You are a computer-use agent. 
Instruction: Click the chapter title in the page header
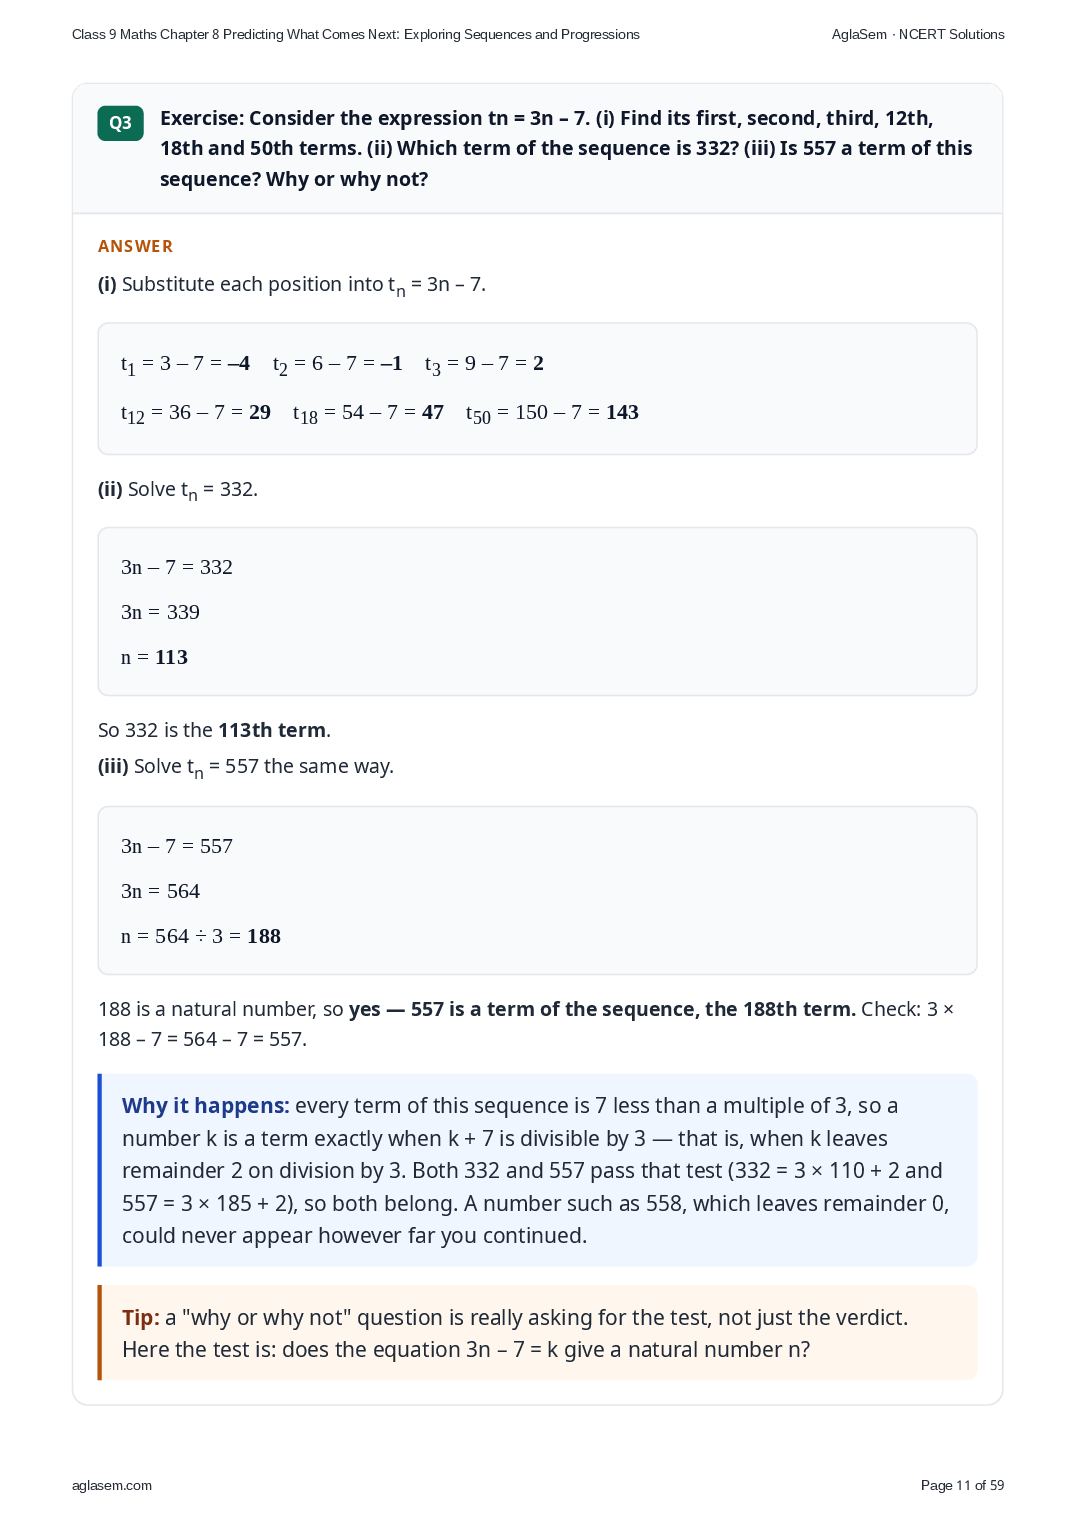click(x=356, y=34)
